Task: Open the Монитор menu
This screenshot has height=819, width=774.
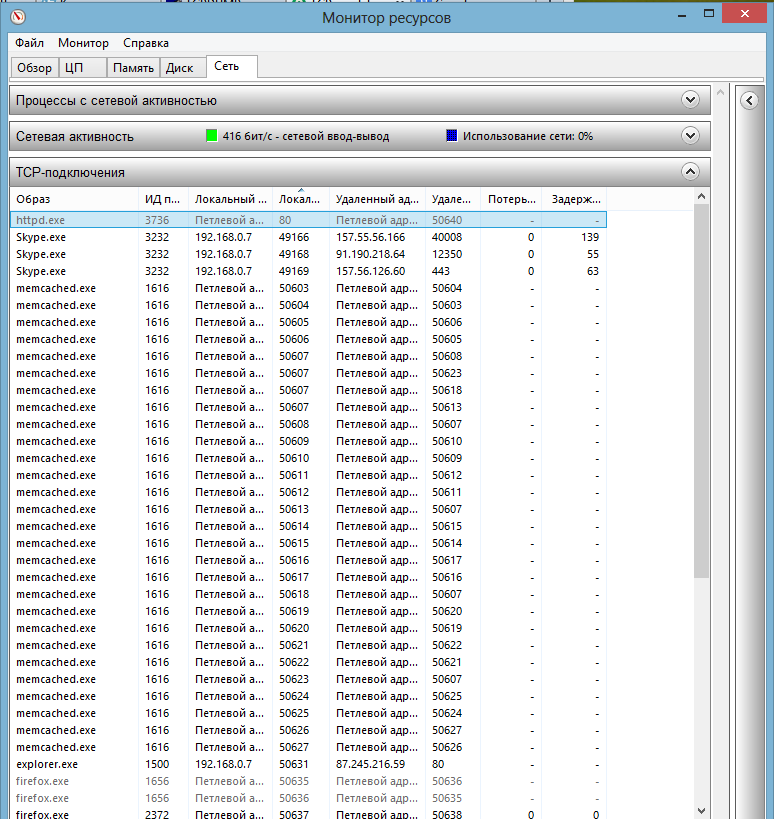Action: [x=83, y=43]
